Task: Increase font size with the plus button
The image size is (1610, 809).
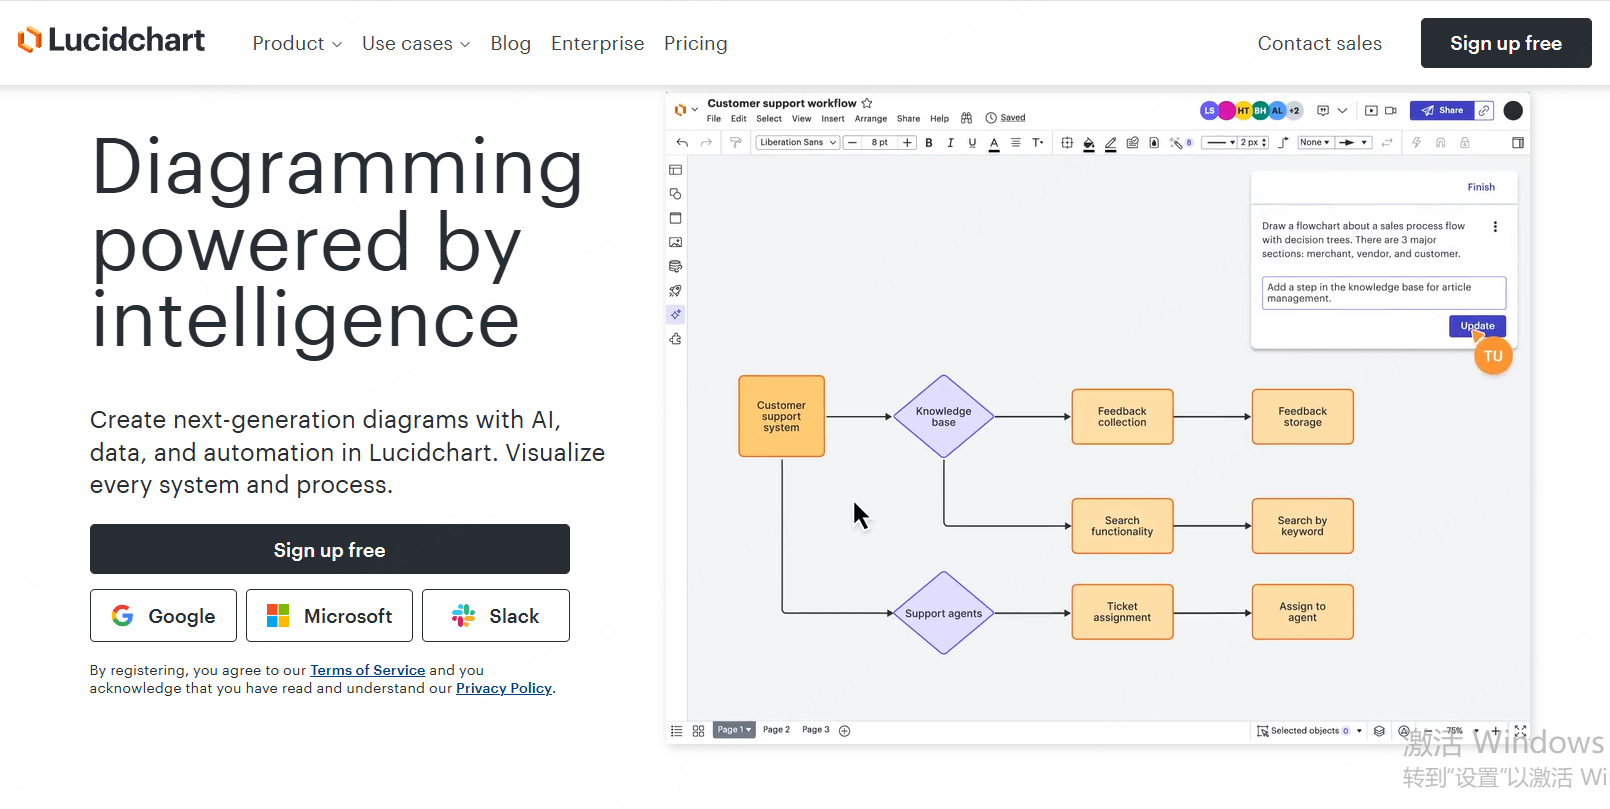Action: pyautogui.click(x=907, y=143)
